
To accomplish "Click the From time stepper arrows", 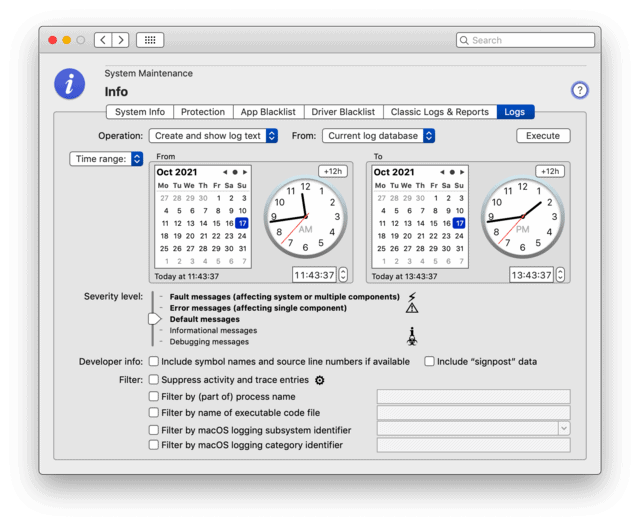I will tap(343, 275).
